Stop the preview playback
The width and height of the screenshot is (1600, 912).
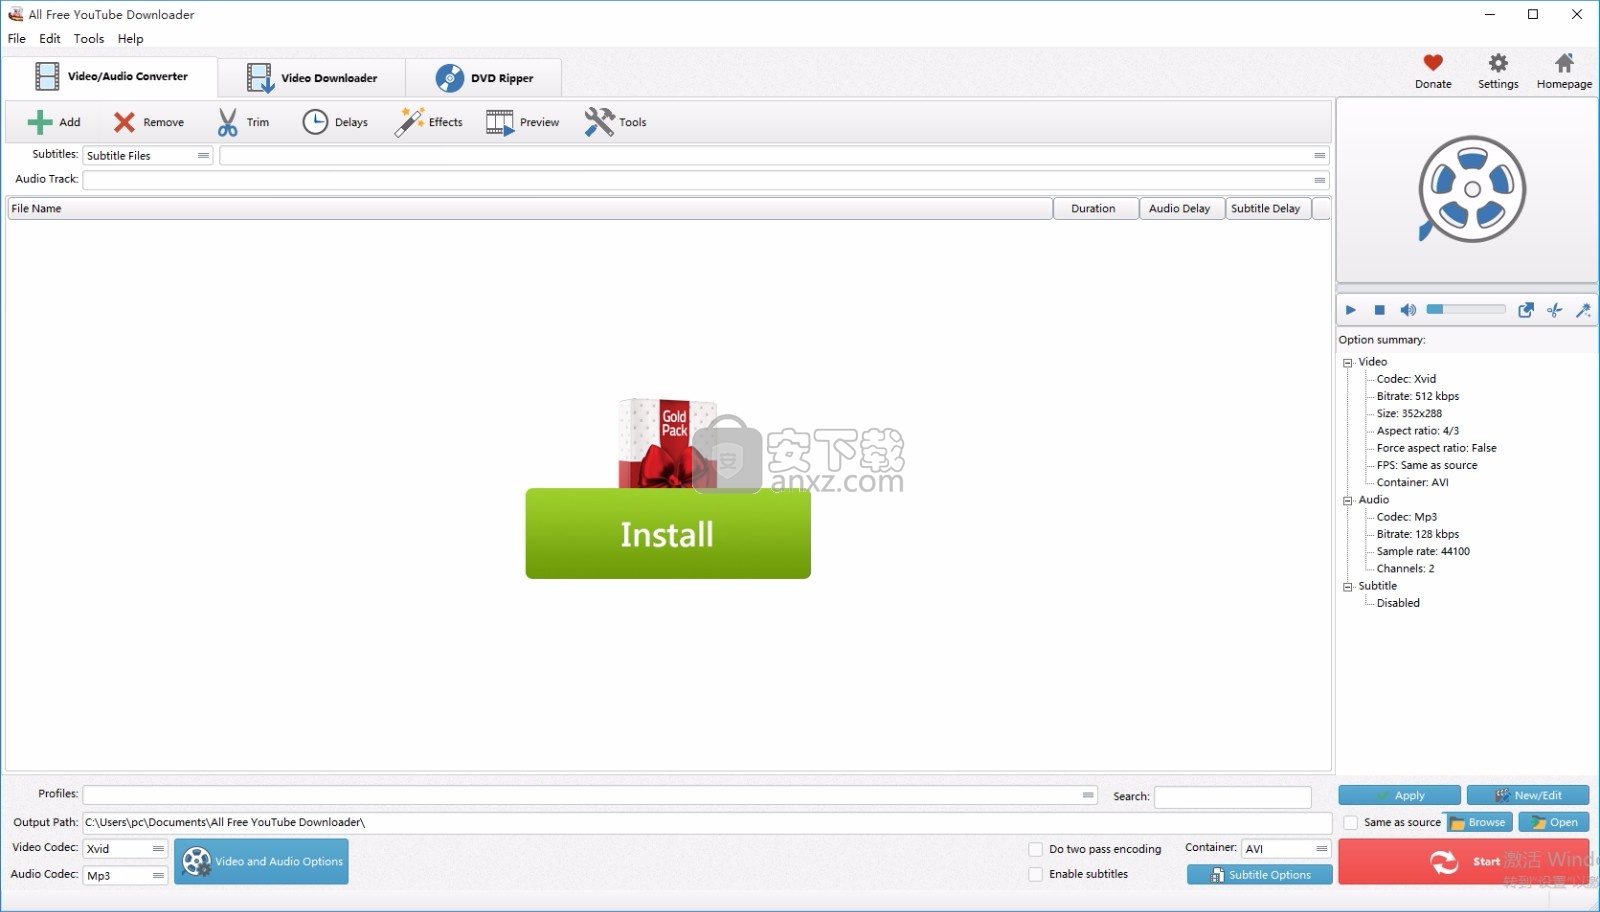pyautogui.click(x=1380, y=310)
